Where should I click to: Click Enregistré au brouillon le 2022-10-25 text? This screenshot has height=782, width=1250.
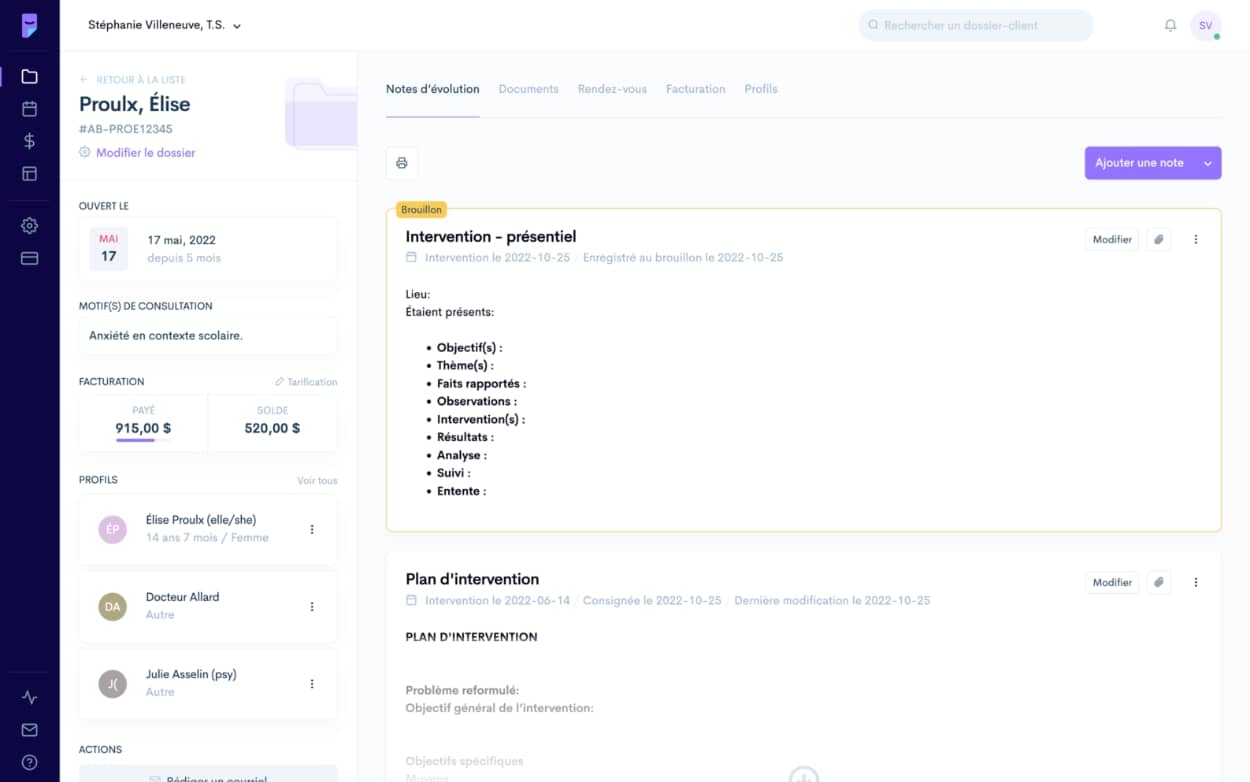(x=683, y=258)
